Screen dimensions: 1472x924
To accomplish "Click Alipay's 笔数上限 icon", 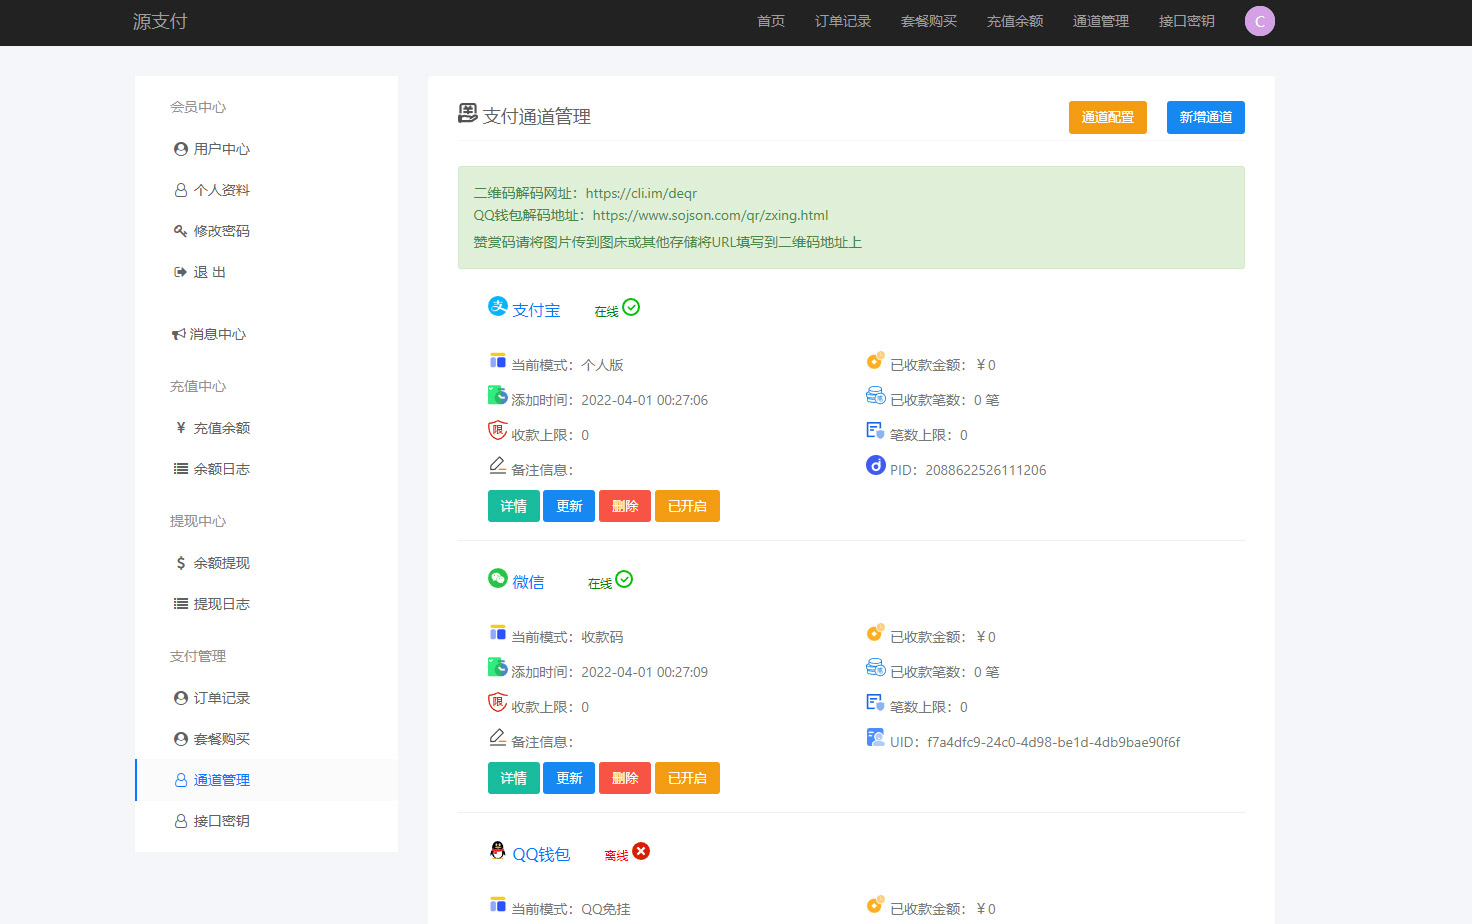I will pyautogui.click(x=875, y=430).
